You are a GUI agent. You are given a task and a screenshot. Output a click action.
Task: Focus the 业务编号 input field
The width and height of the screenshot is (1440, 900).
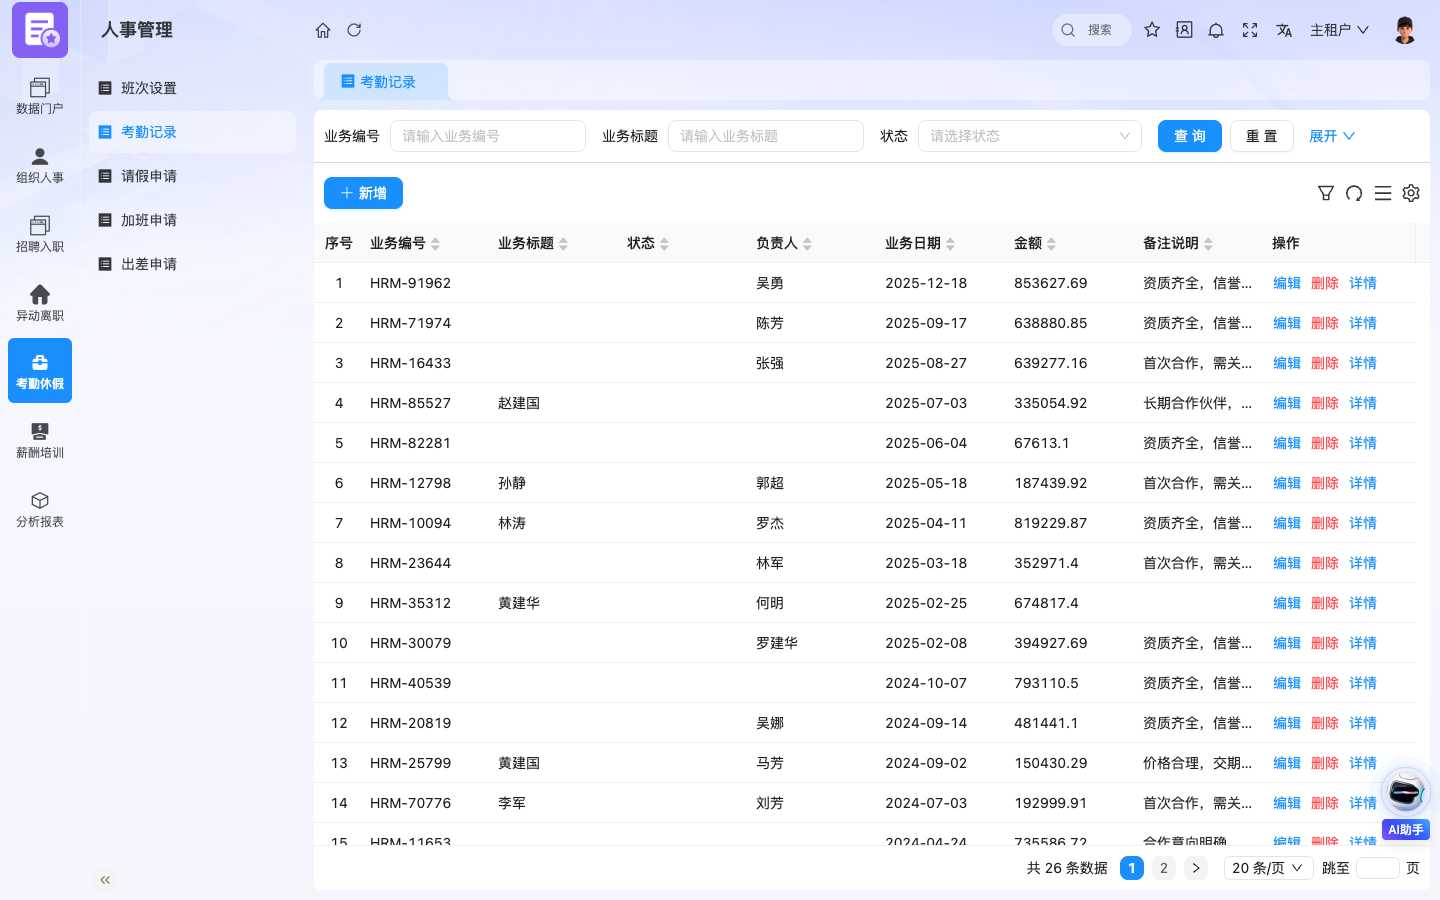coord(488,136)
